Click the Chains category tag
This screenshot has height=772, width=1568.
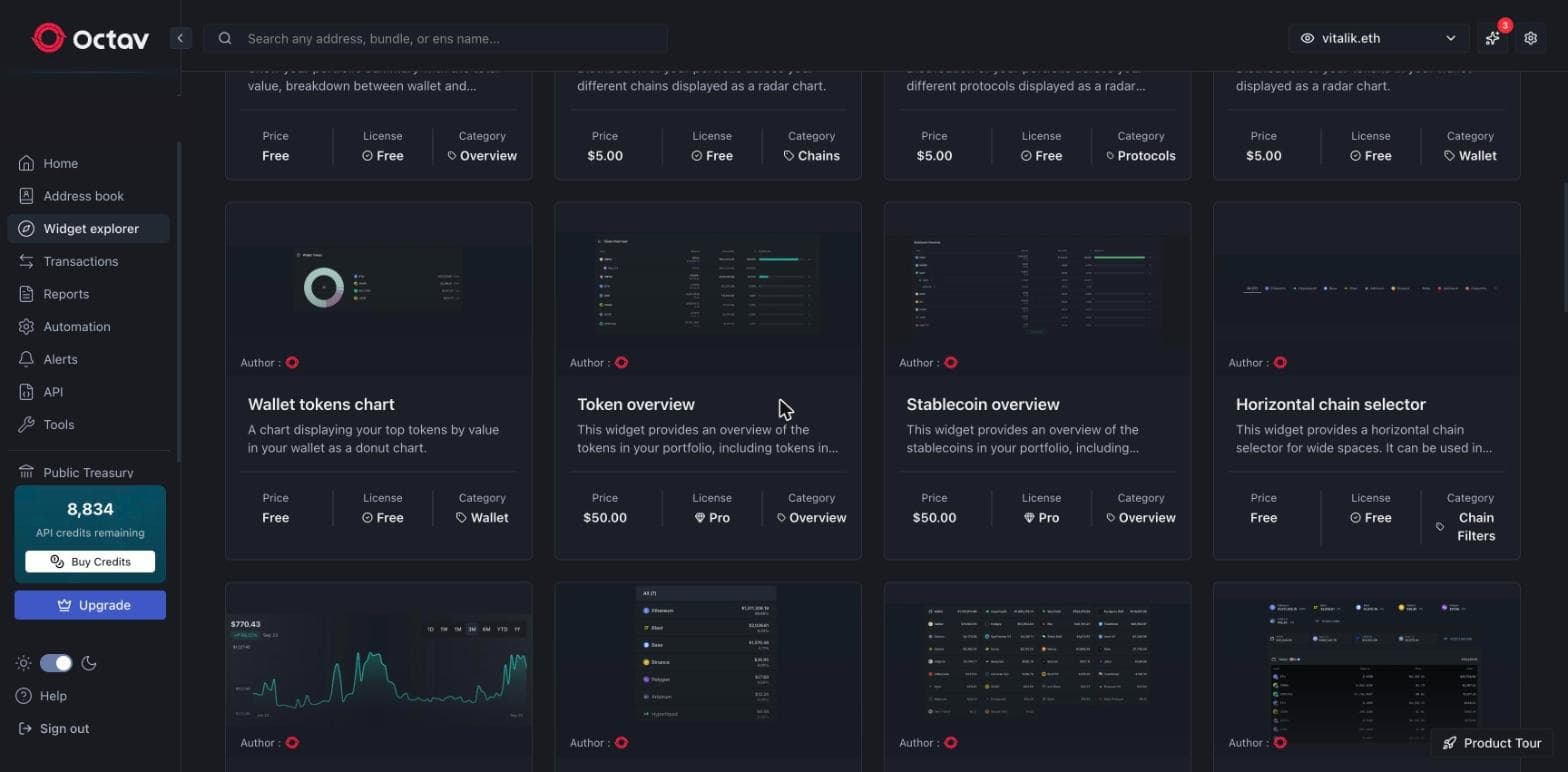(811, 156)
